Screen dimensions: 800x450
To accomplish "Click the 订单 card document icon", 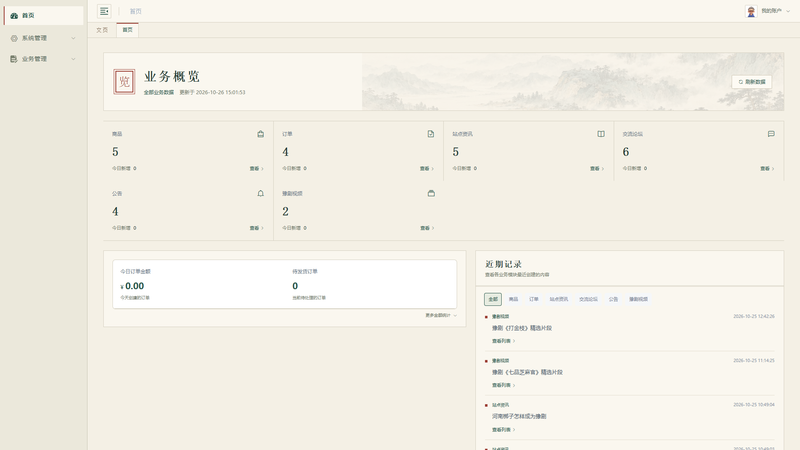I will click(431, 134).
